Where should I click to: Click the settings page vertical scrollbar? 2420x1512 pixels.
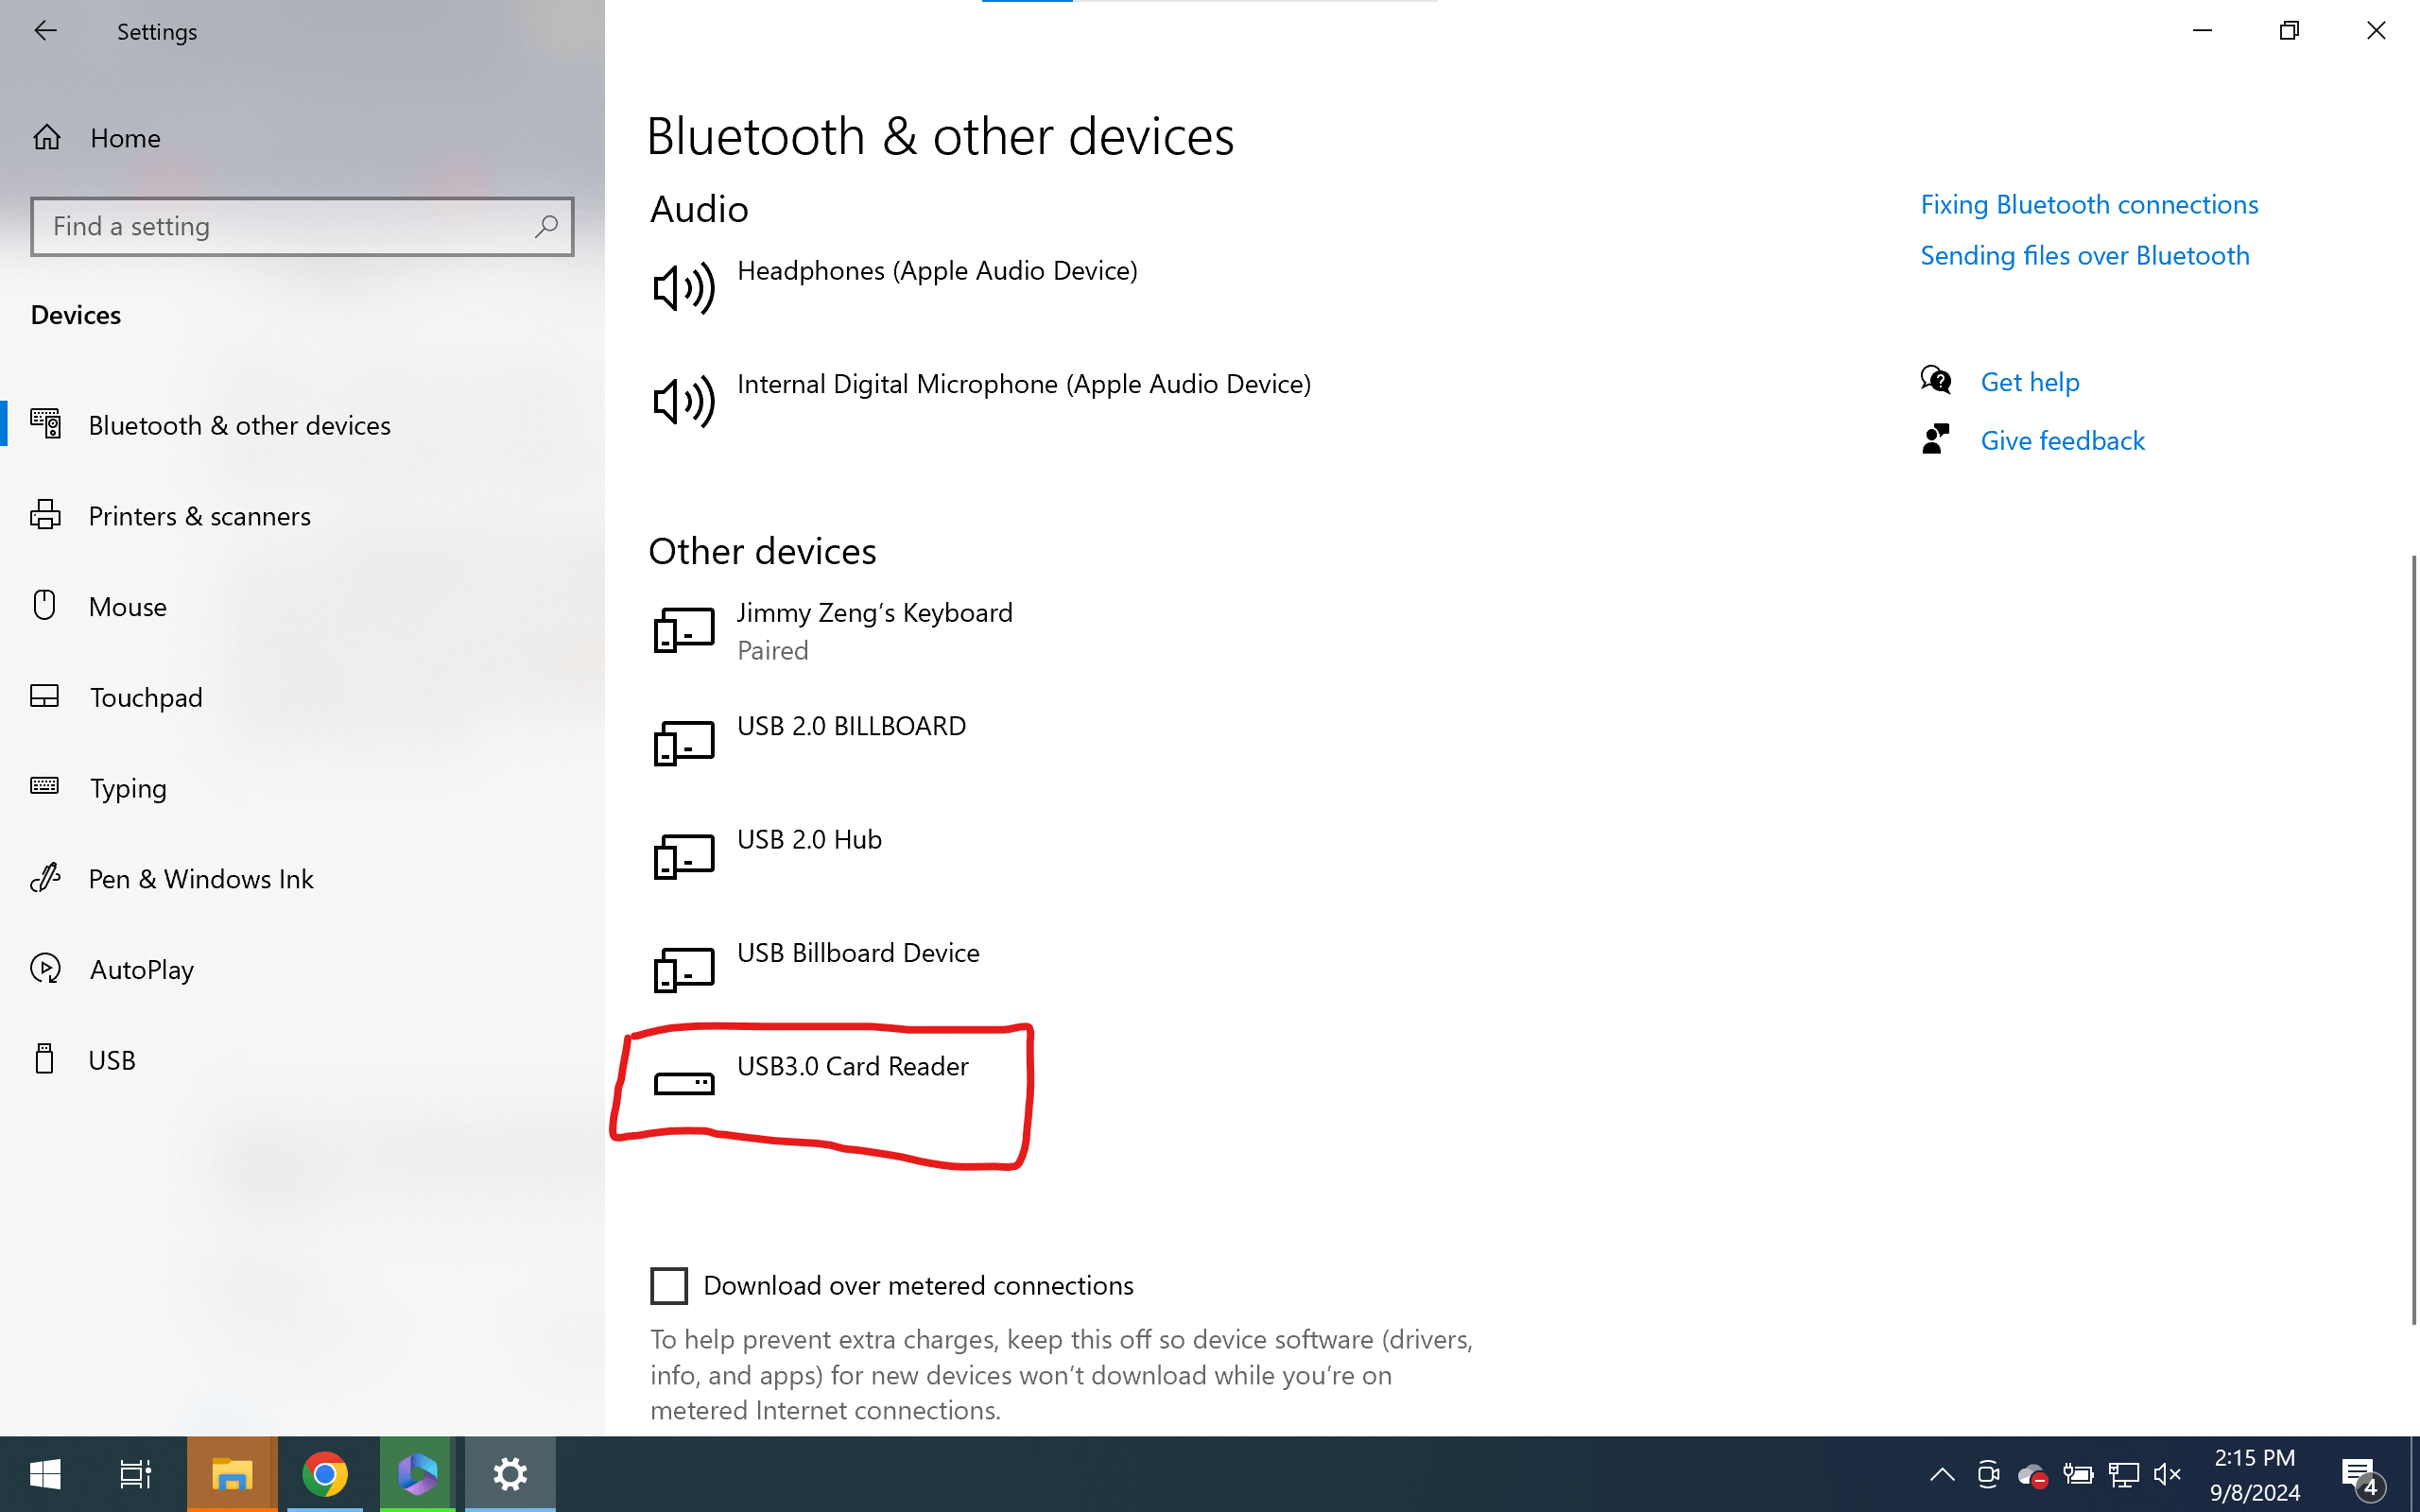(2413, 940)
